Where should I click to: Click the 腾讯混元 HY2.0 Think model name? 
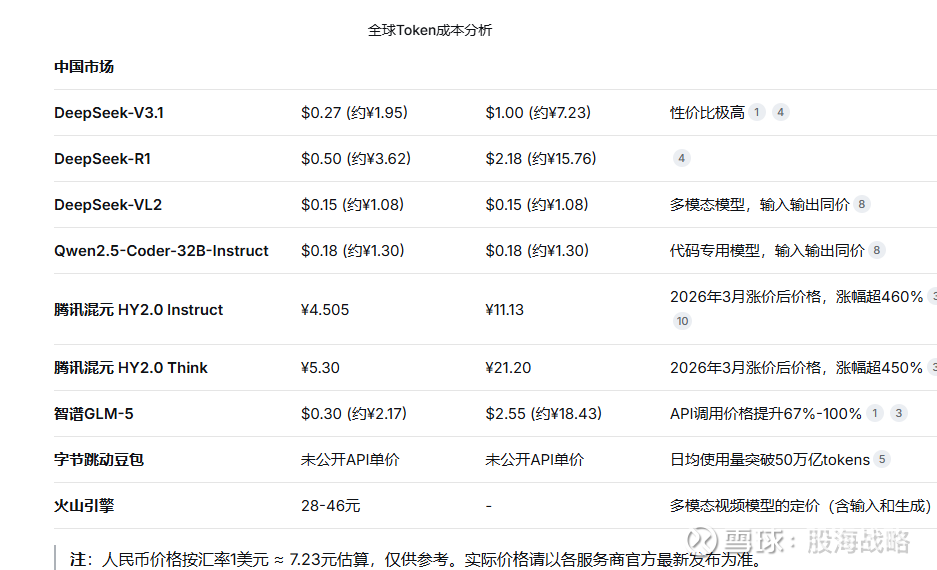pyautogui.click(x=131, y=368)
